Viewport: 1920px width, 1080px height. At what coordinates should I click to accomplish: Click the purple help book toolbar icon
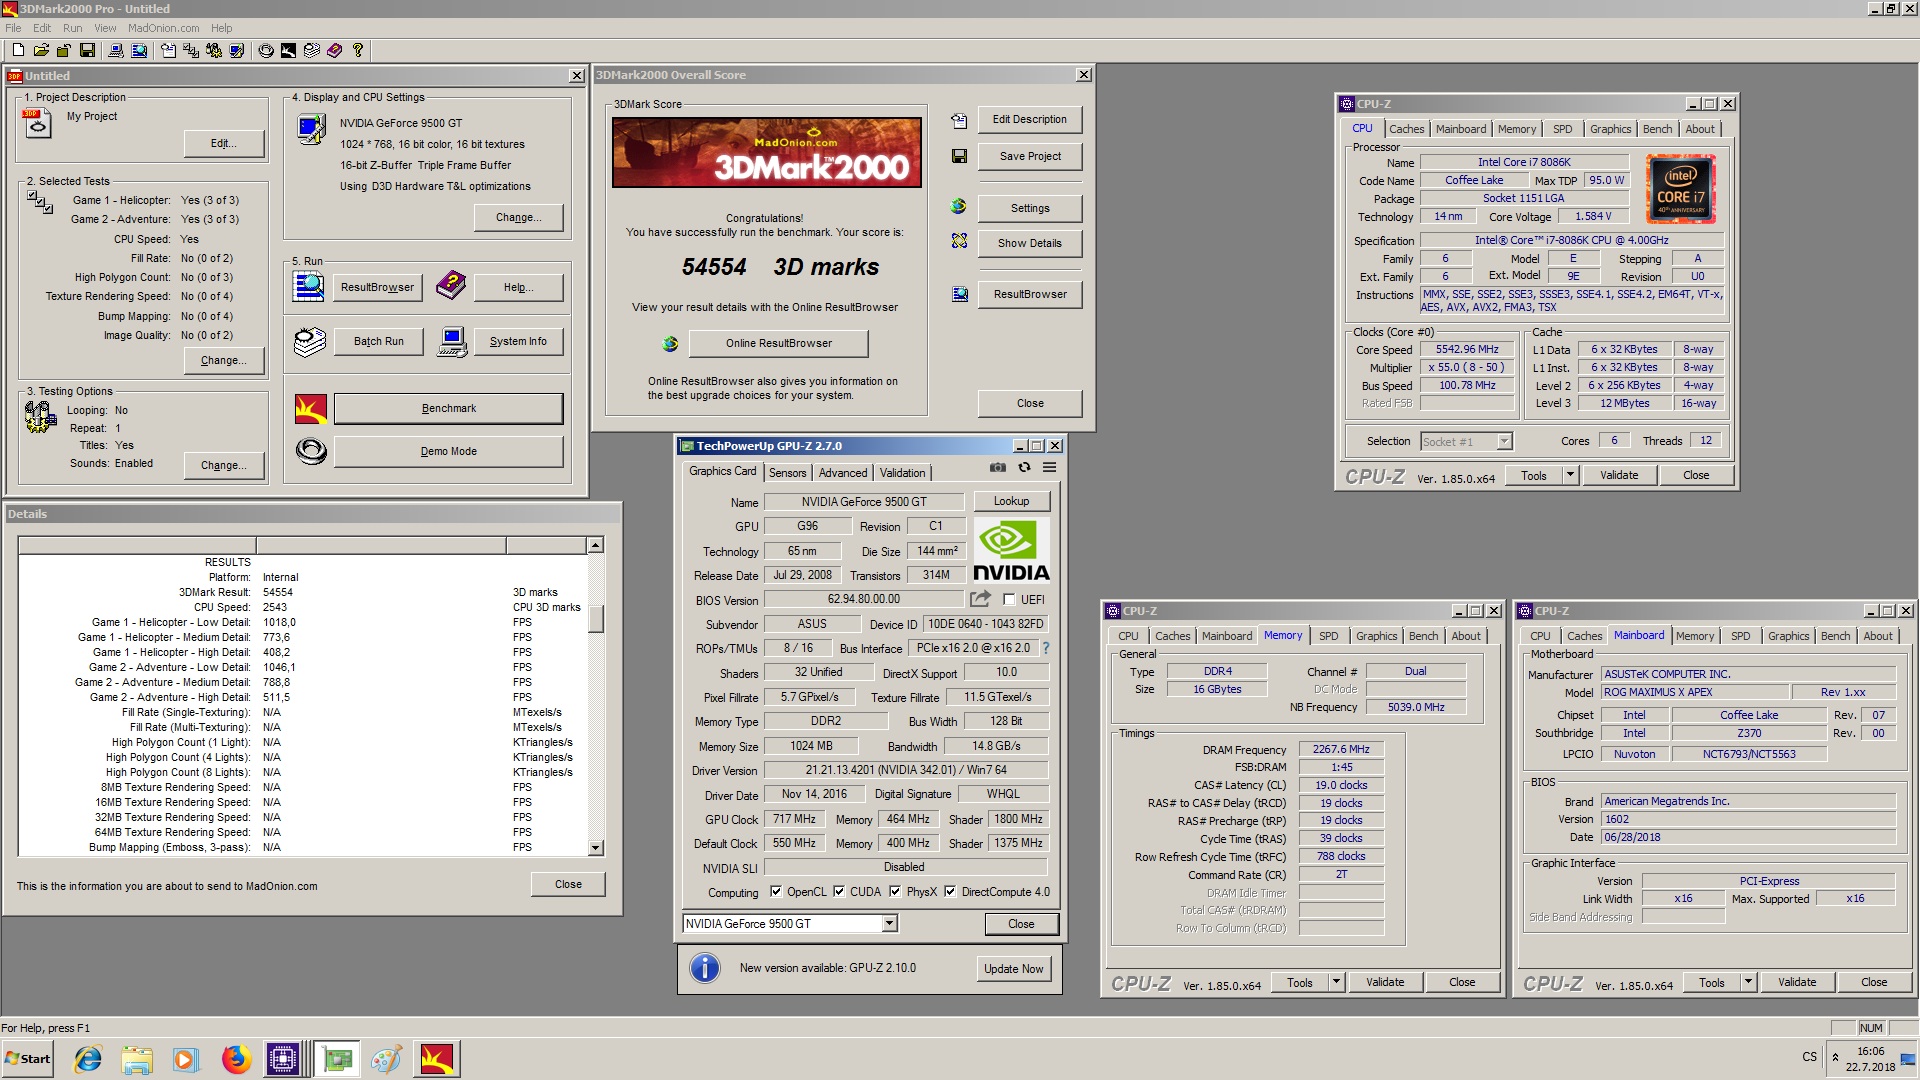coord(334,50)
